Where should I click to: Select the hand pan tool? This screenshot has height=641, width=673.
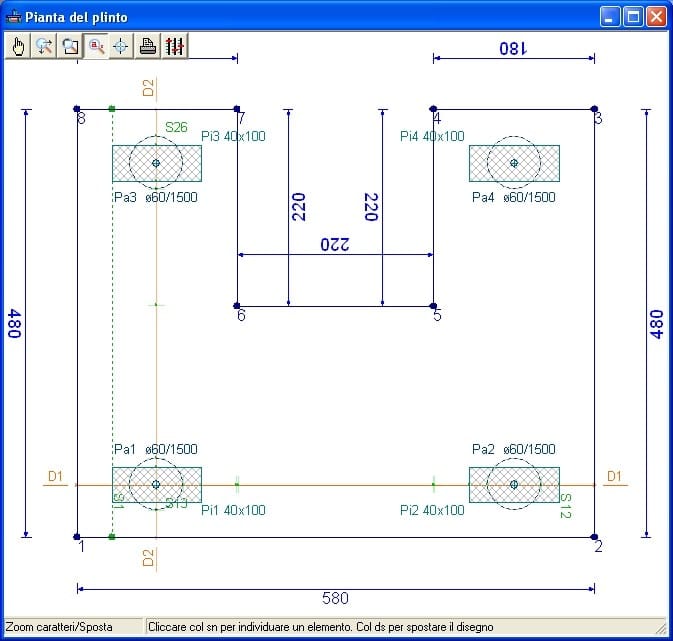pyautogui.click(x=18, y=46)
